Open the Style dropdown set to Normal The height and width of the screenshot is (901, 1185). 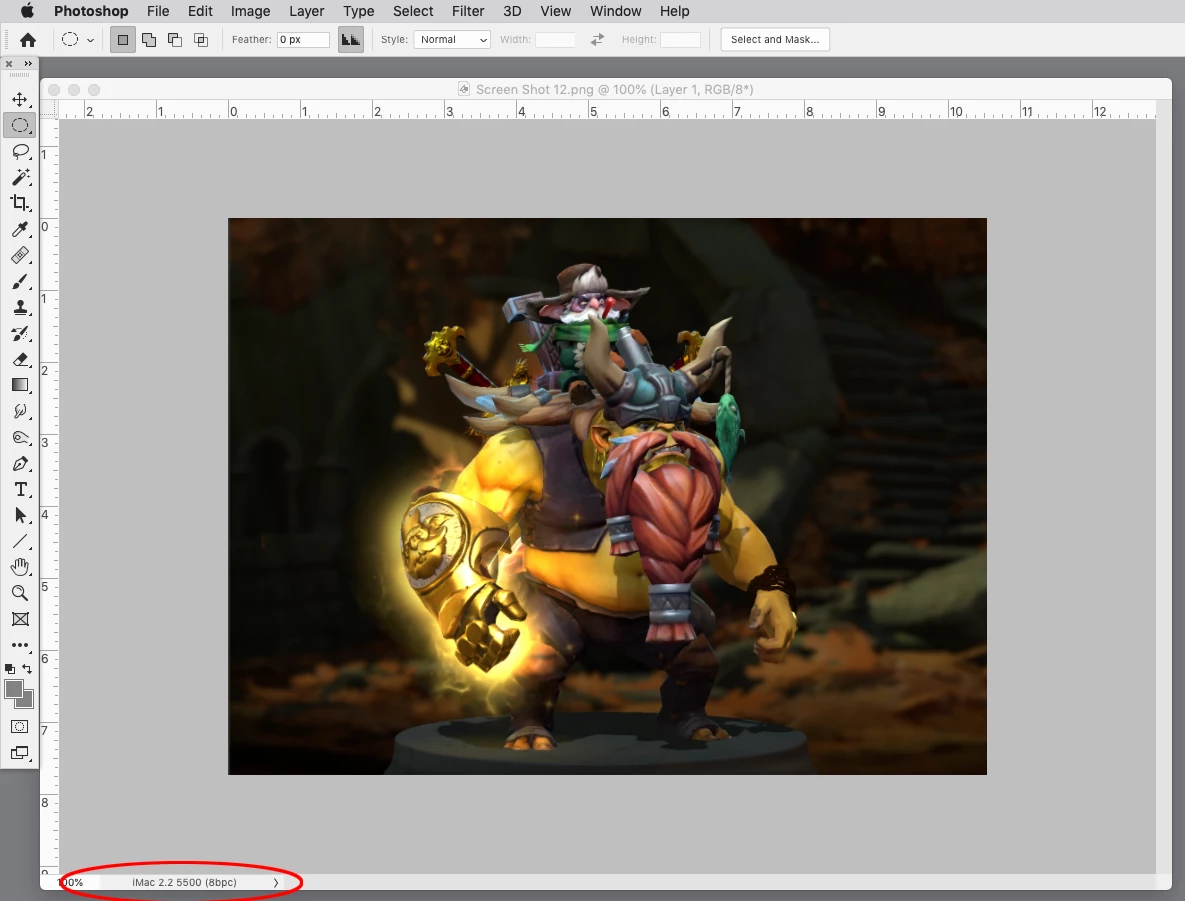452,39
